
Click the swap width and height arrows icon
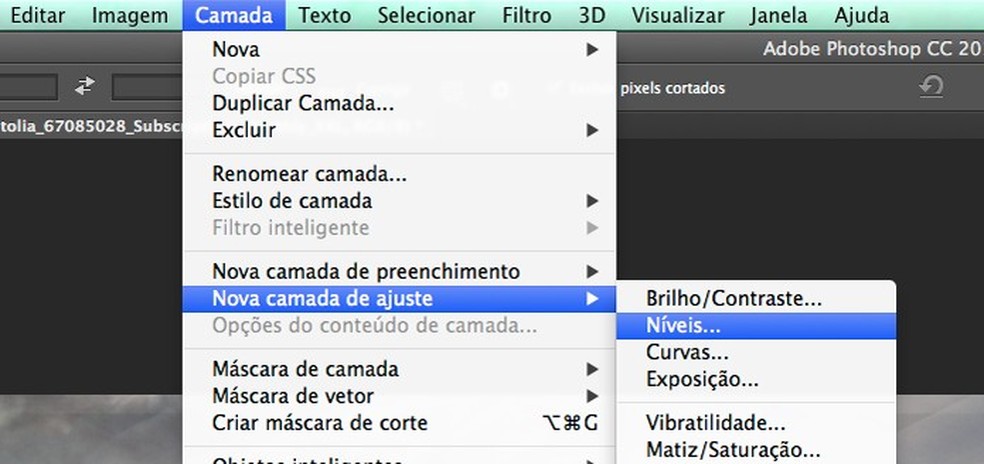[84, 87]
